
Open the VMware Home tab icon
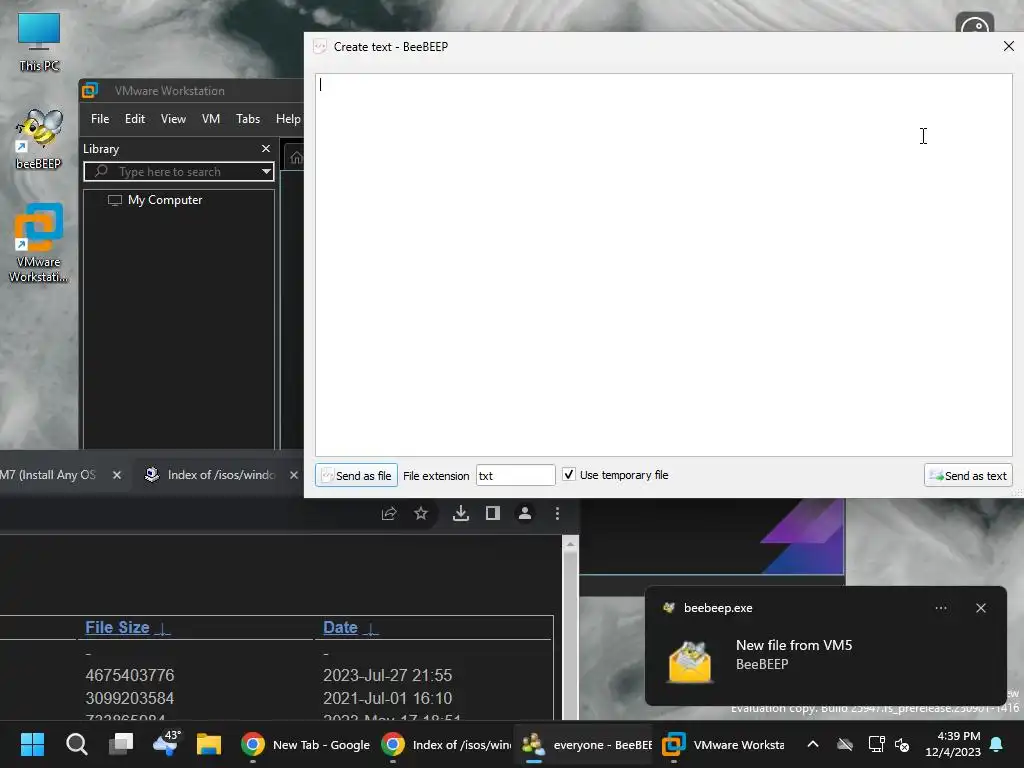click(296, 157)
